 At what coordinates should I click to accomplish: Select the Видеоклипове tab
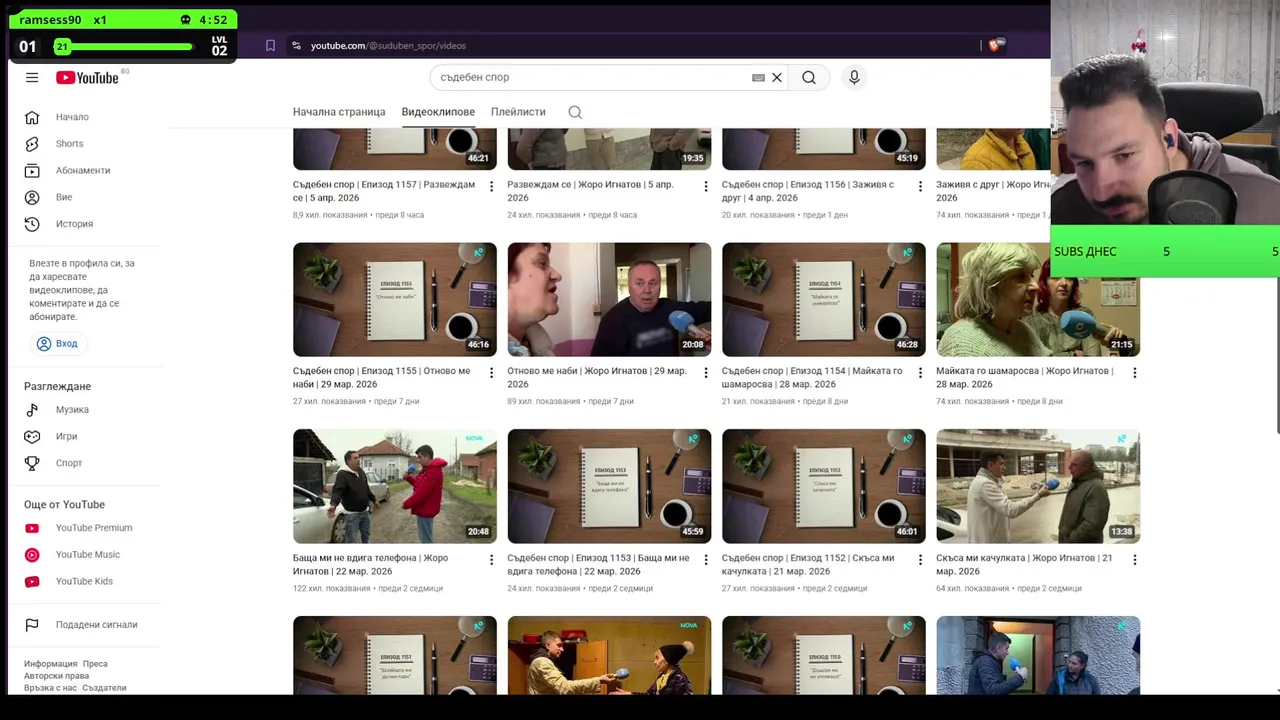point(438,112)
